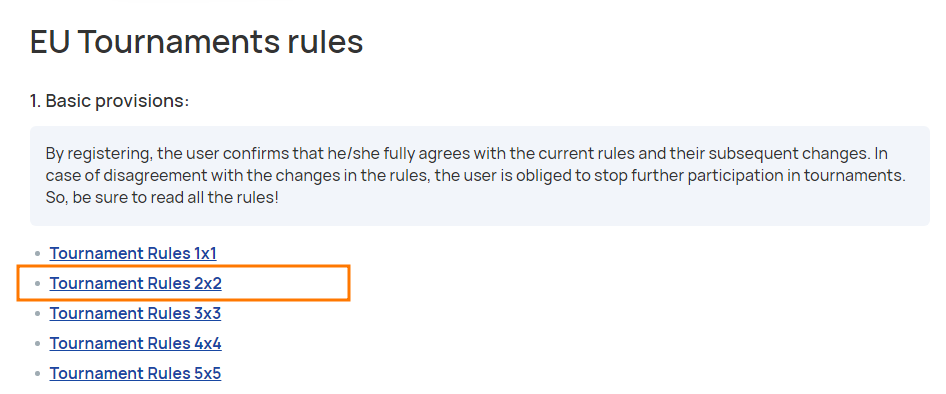This screenshot has height=394, width=946.
Task: Click '5x5' in the last rules link
Action: point(208,373)
